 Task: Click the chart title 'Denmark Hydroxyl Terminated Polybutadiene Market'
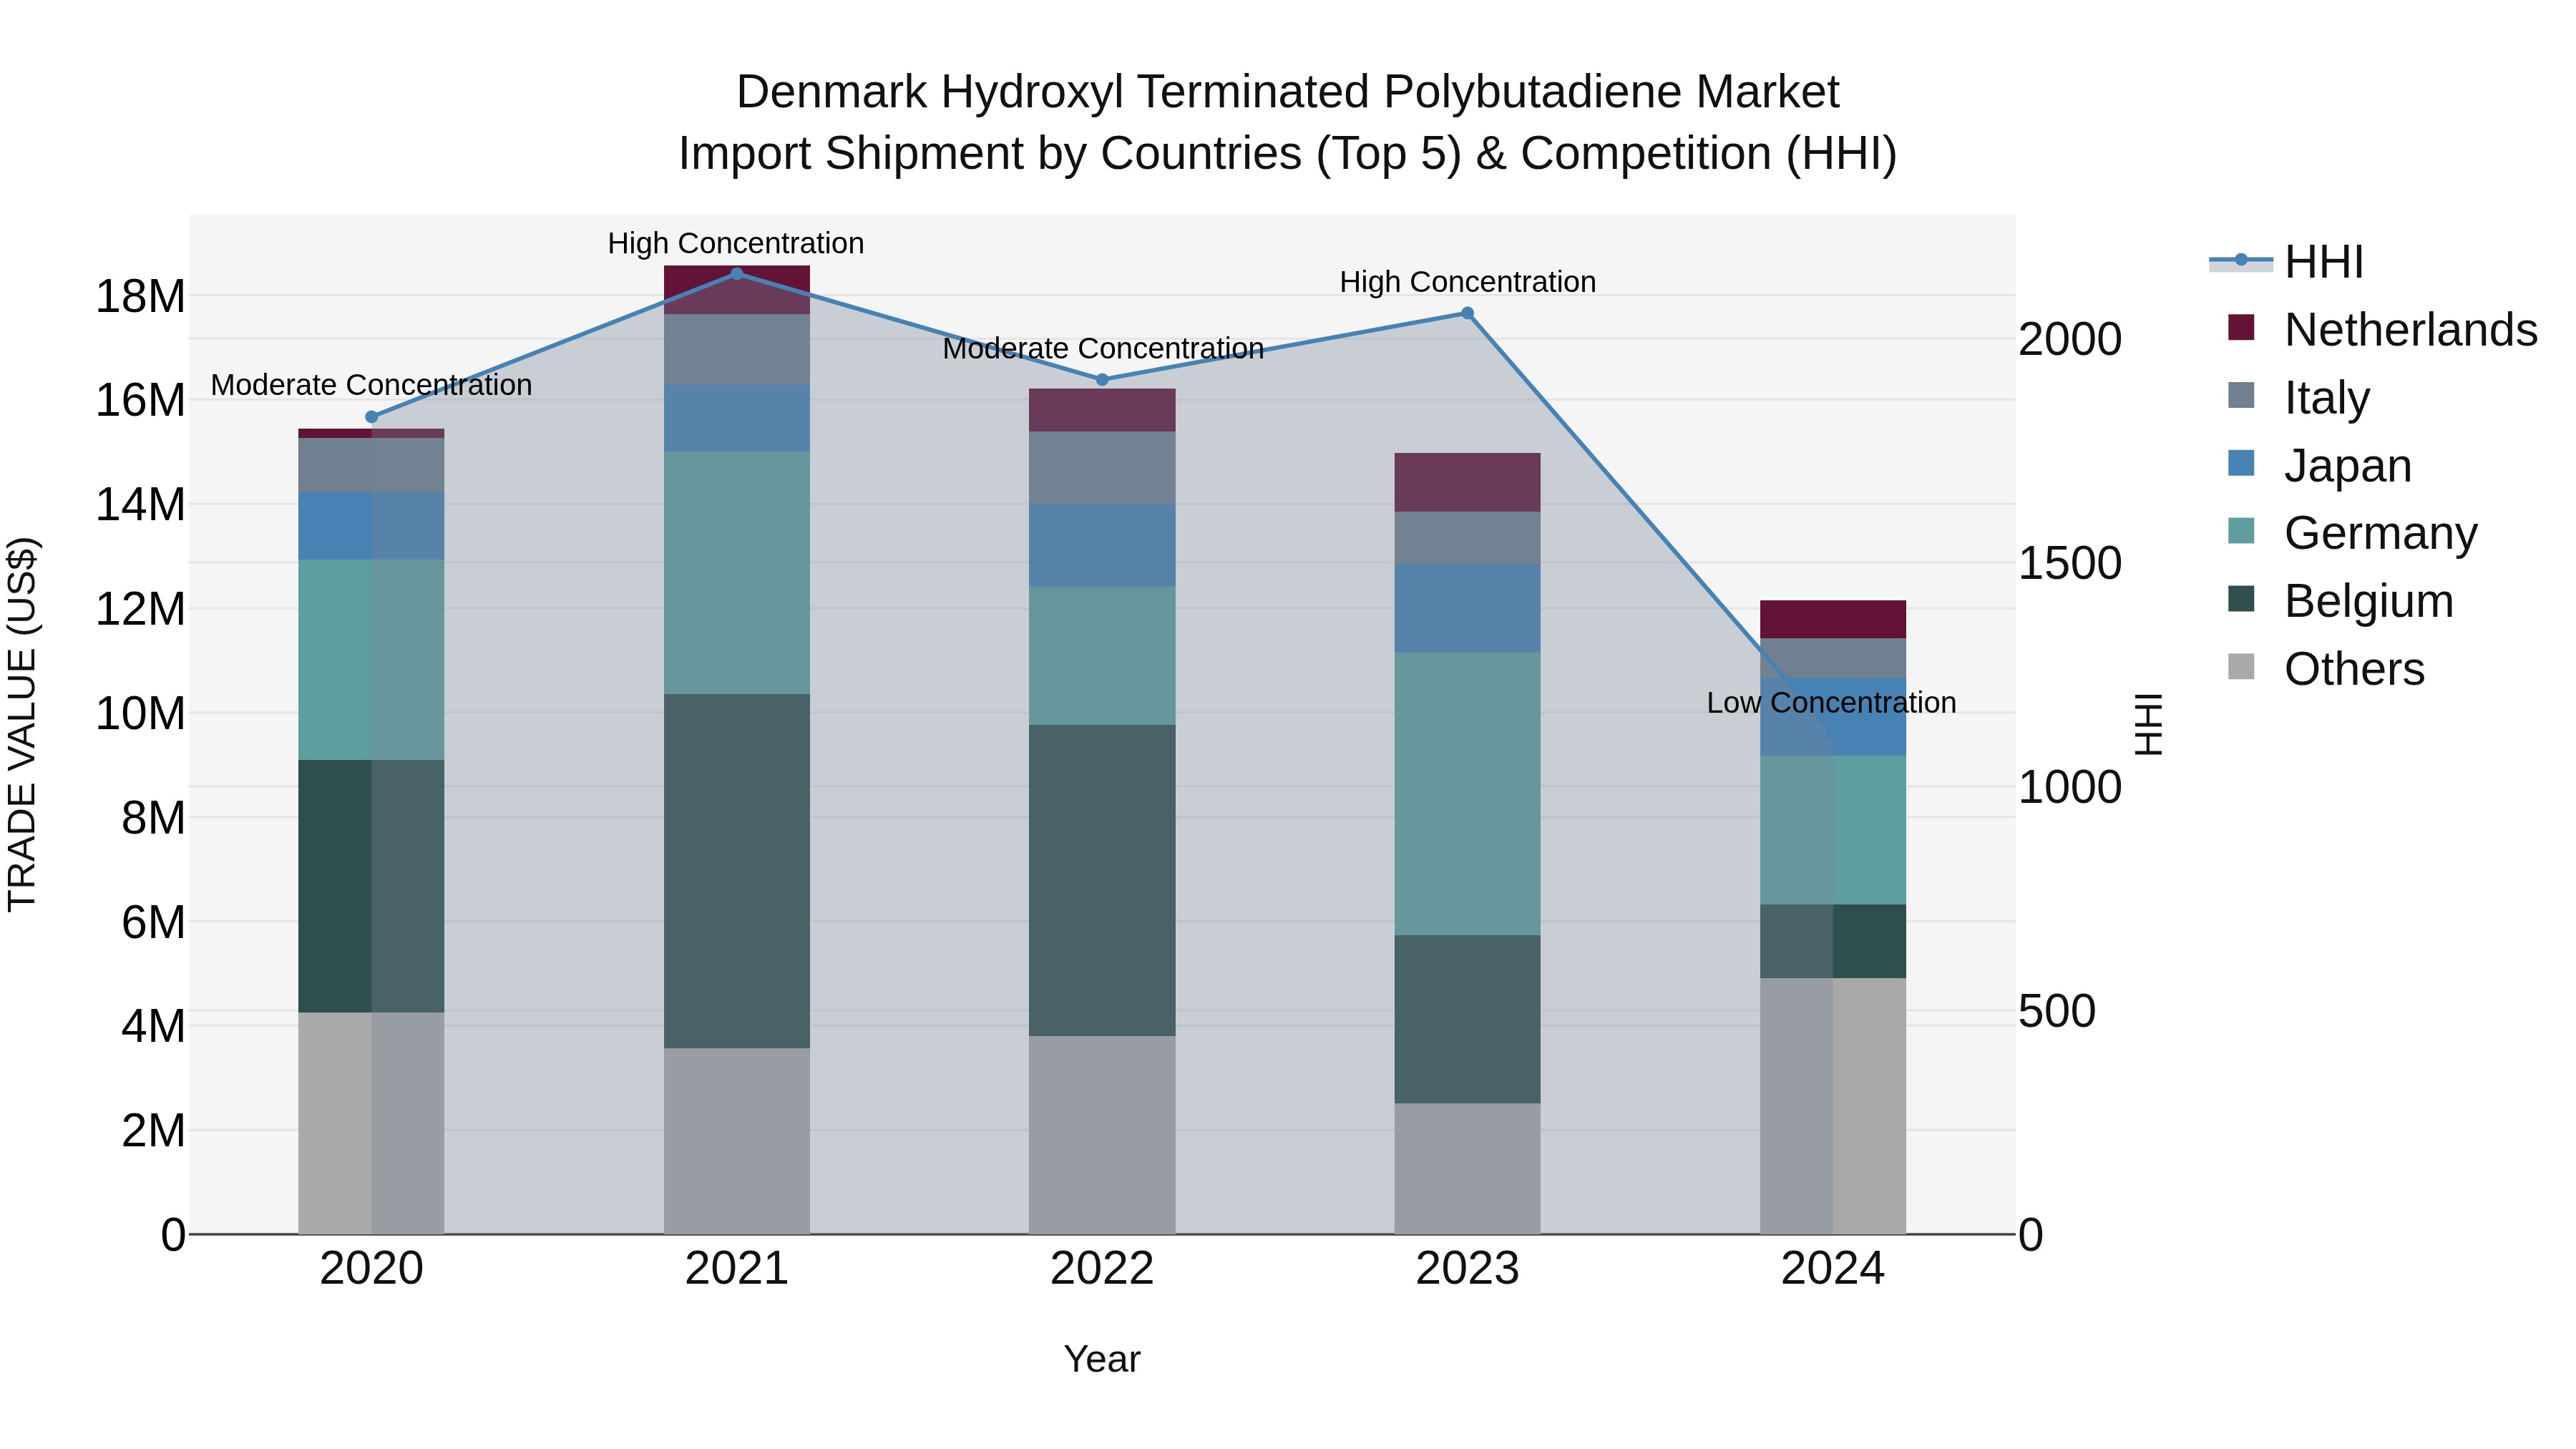click(x=1288, y=92)
